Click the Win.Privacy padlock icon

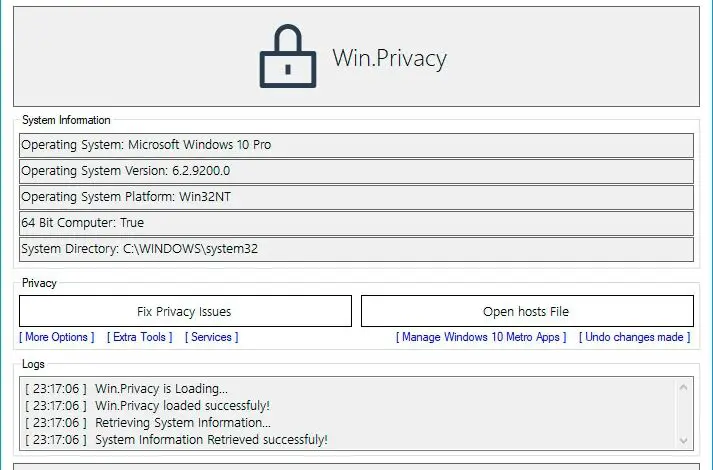(287, 57)
